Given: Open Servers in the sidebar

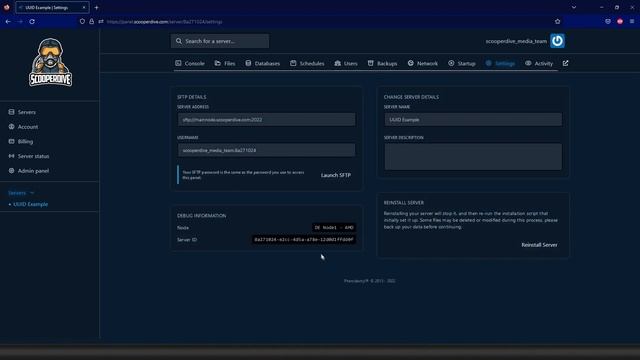Looking at the screenshot, I should [x=22, y=112].
